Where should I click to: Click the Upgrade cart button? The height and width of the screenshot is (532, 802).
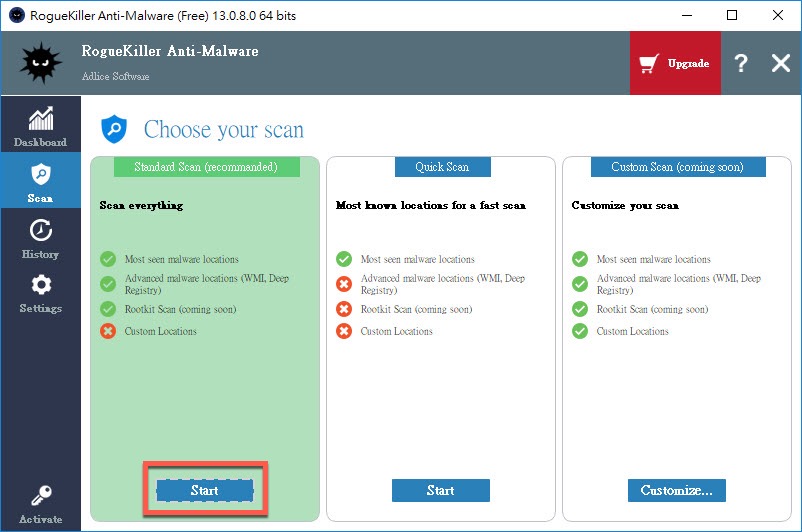click(675, 63)
